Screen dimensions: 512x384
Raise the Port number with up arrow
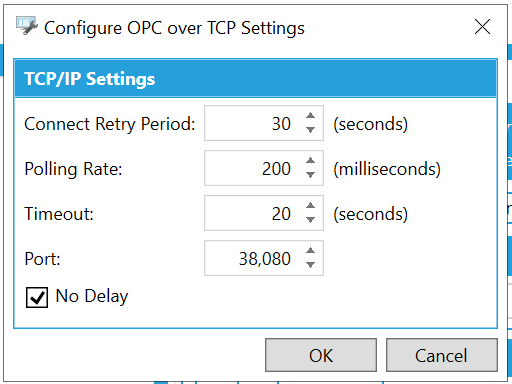point(310,251)
